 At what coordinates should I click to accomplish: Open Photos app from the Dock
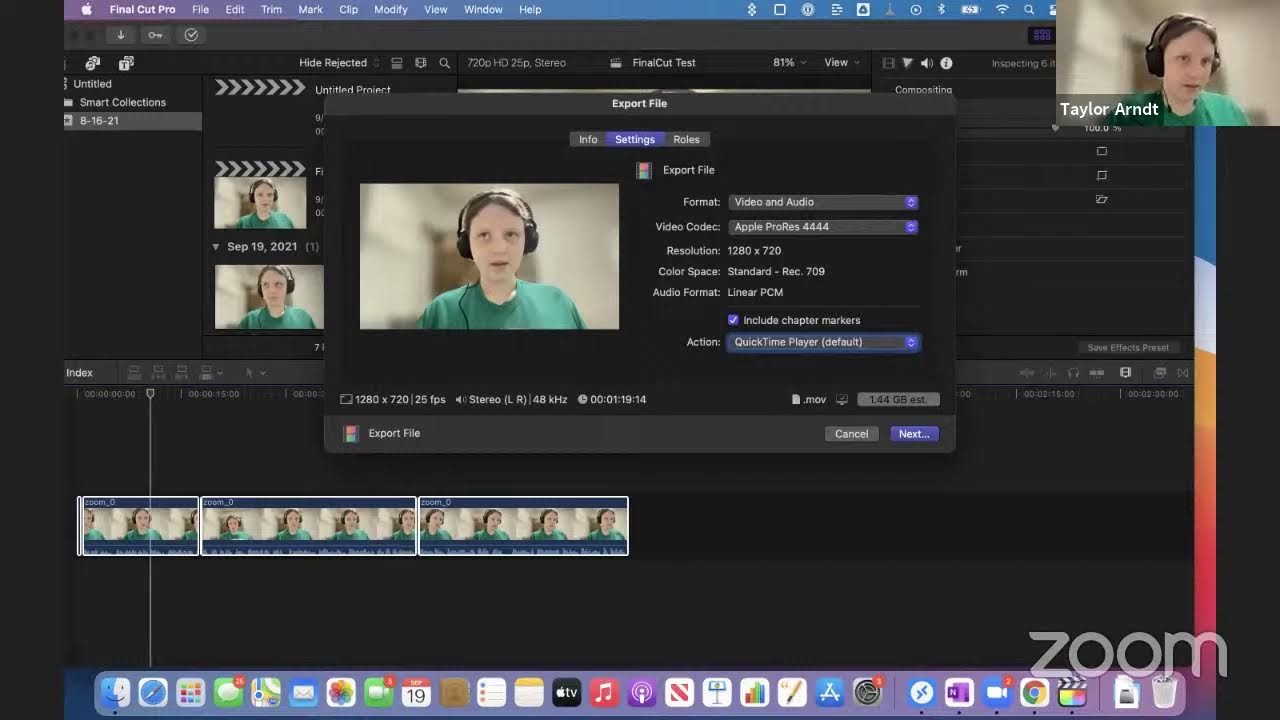341,692
